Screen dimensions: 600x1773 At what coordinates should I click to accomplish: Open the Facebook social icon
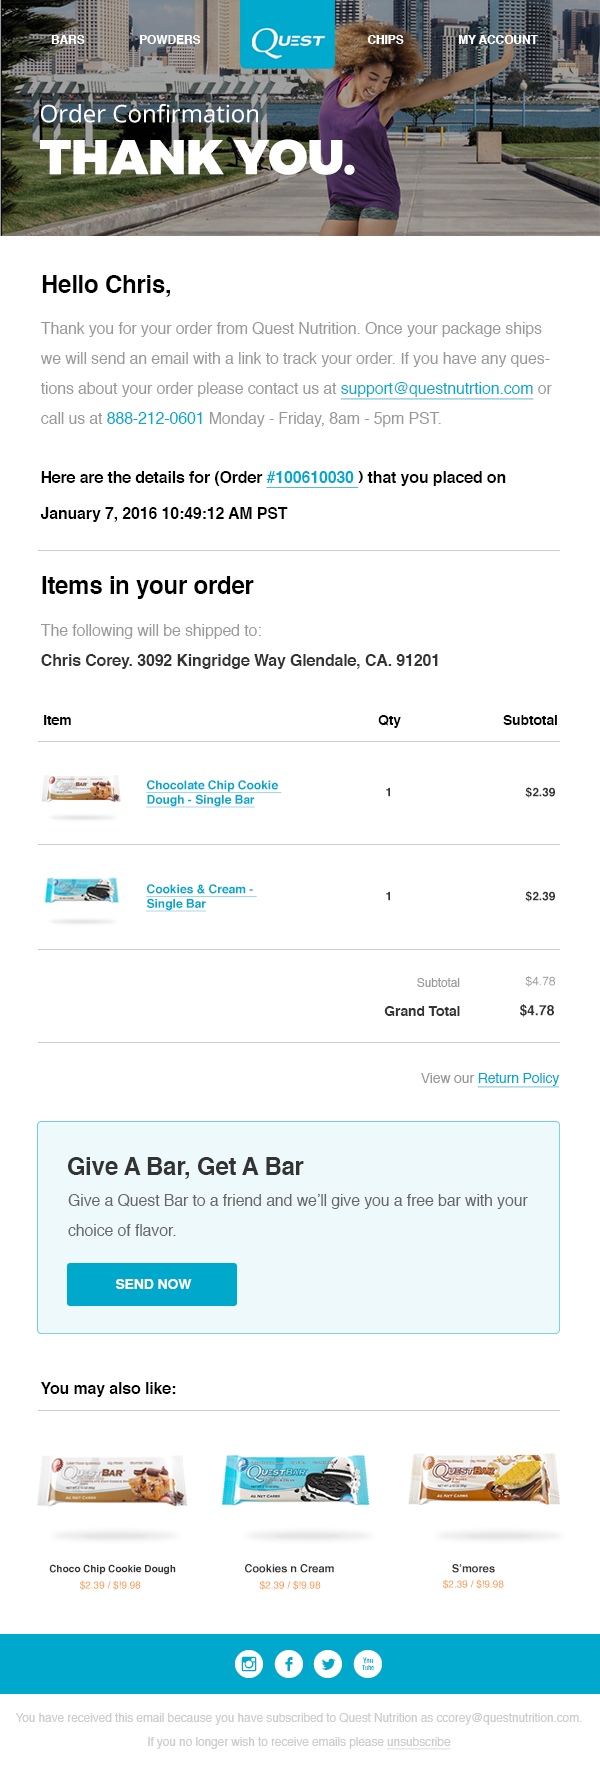click(289, 1664)
